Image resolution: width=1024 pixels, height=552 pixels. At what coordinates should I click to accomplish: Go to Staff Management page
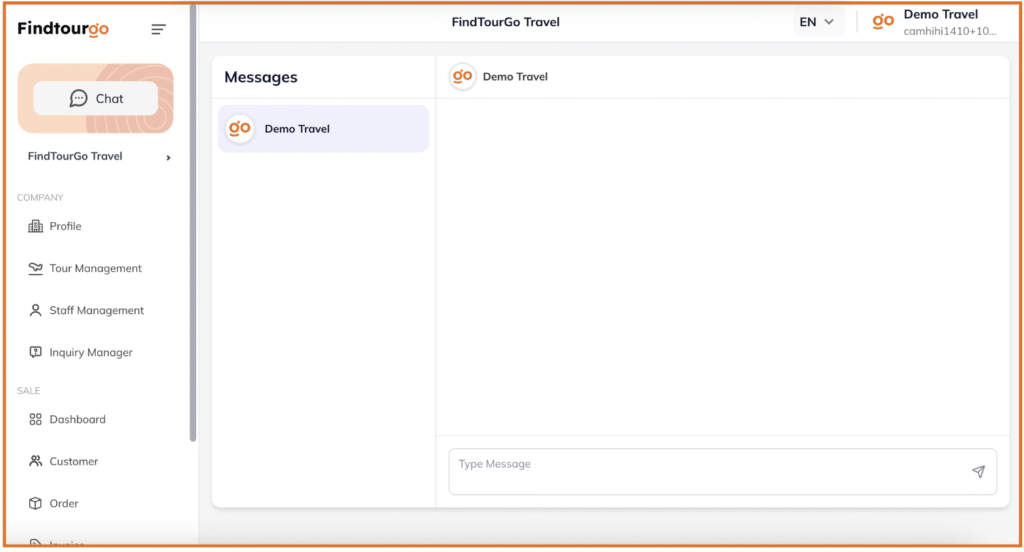click(96, 311)
